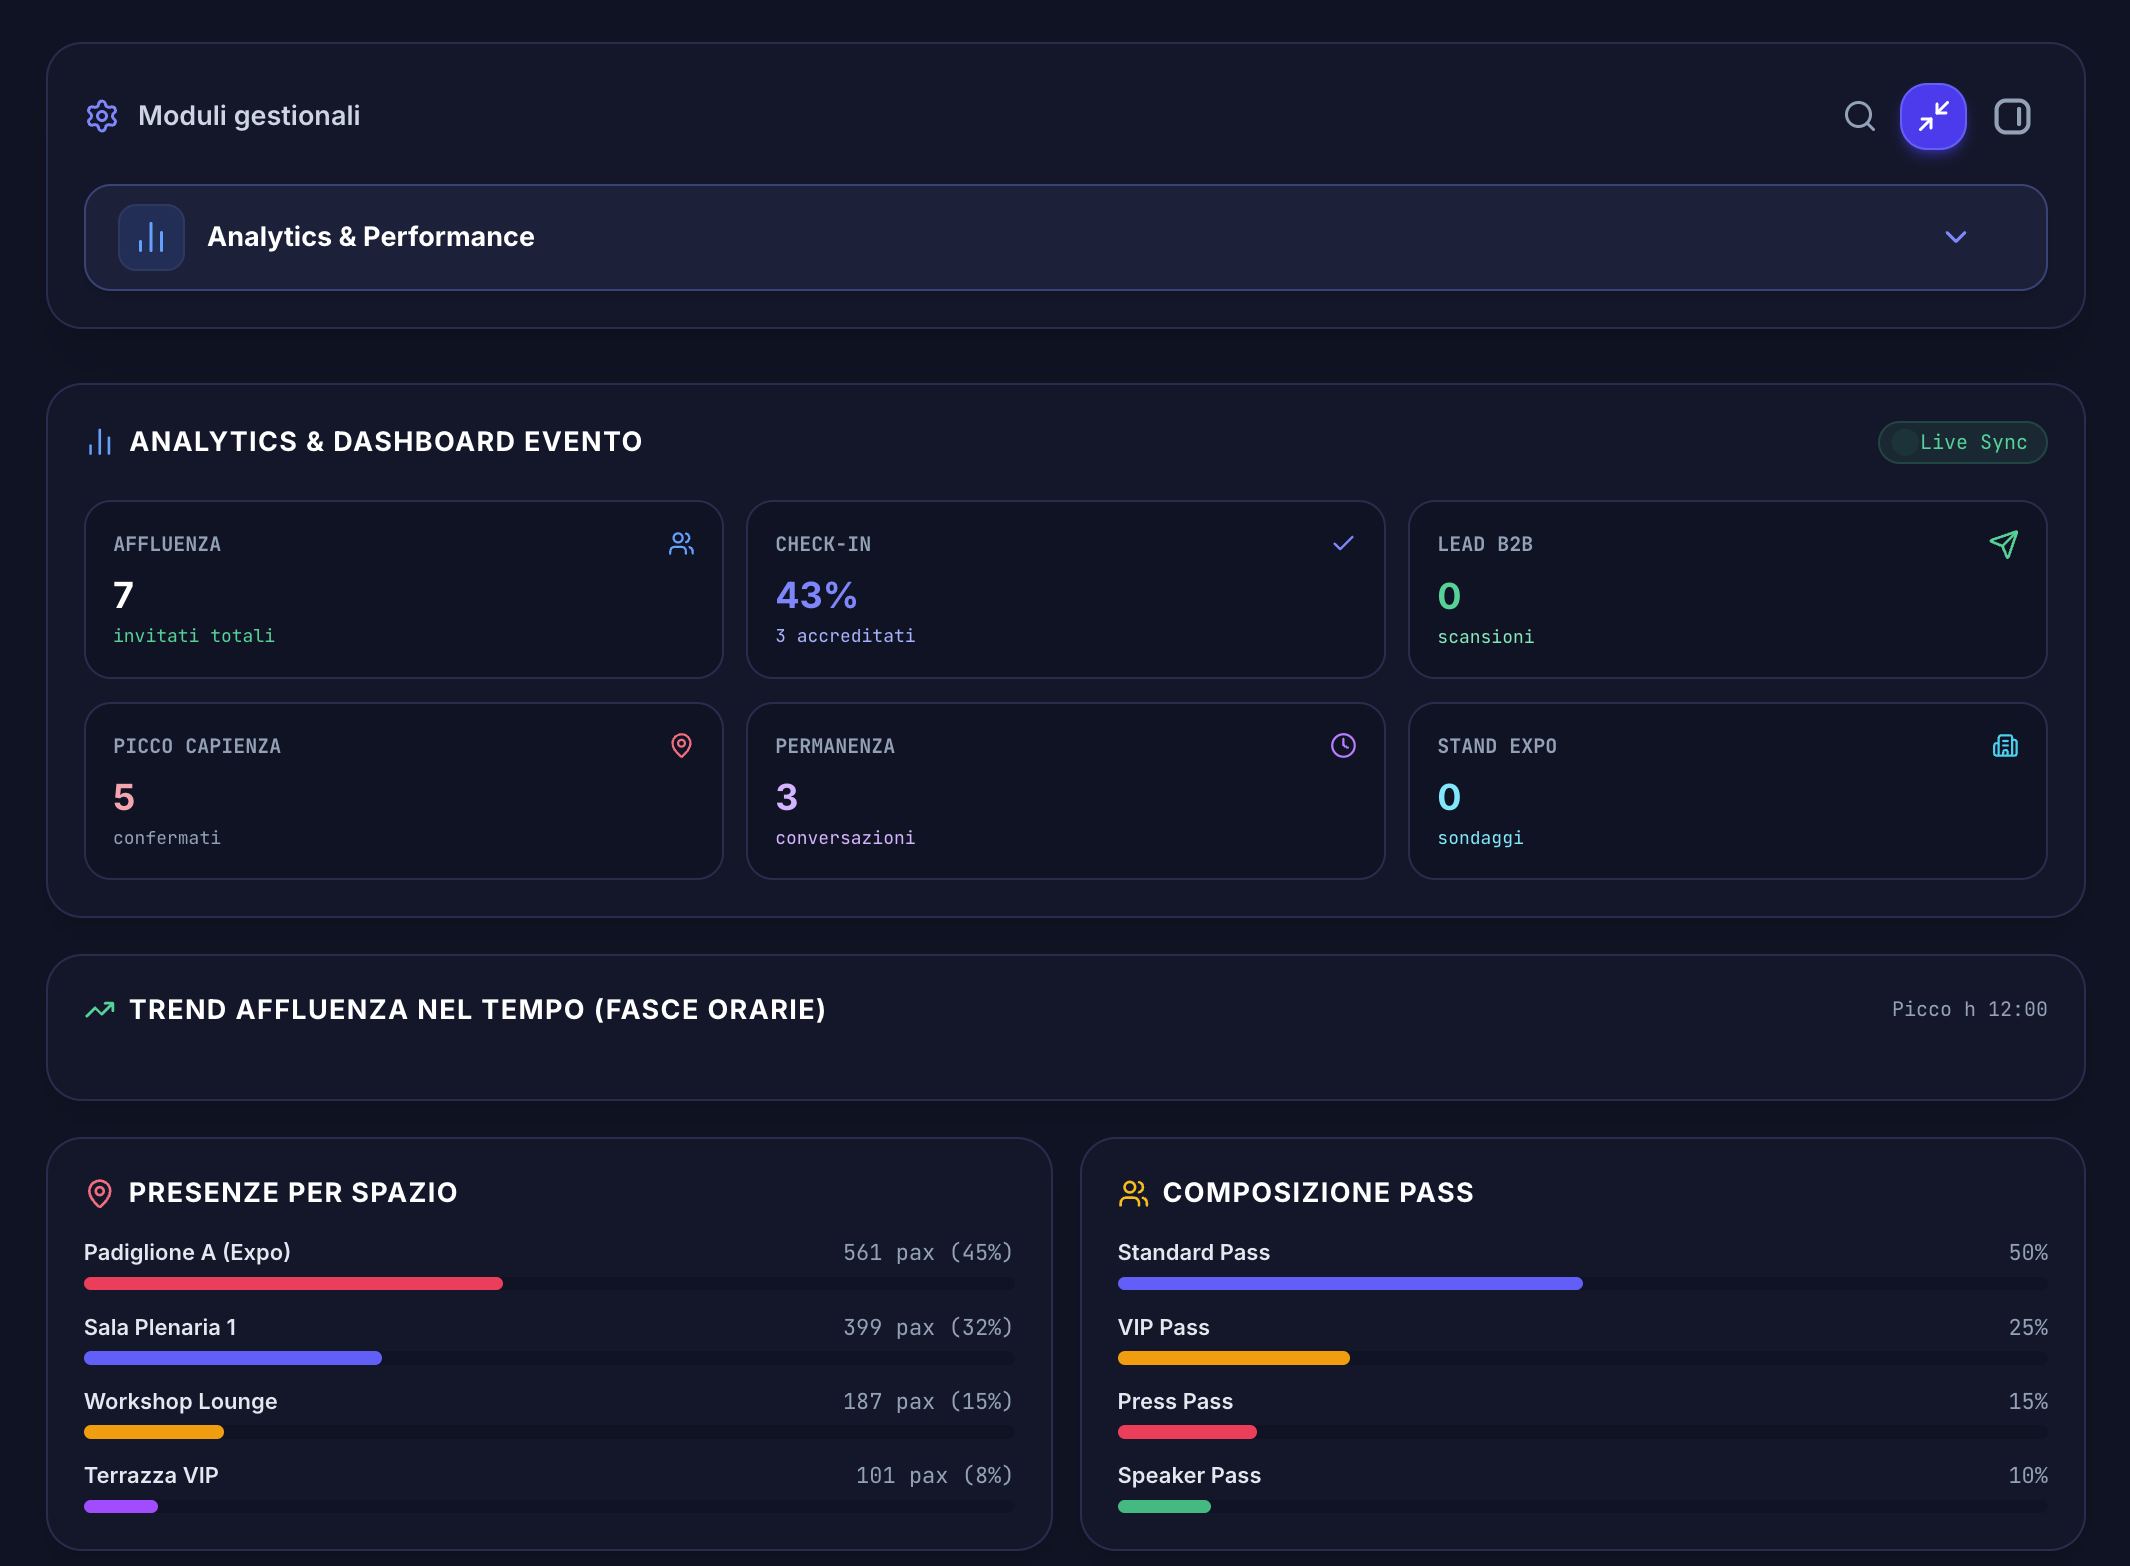Click '561 pax (45%)' value
Image resolution: width=2130 pixels, height=1566 pixels.
tap(928, 1252)
